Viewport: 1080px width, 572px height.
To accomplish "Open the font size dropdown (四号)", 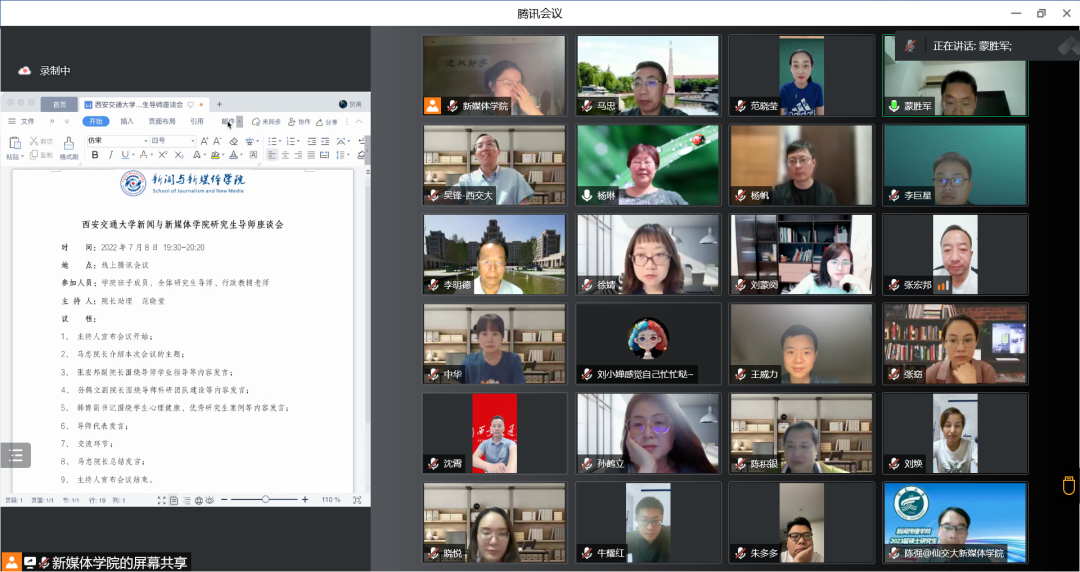I will [192, 141].
